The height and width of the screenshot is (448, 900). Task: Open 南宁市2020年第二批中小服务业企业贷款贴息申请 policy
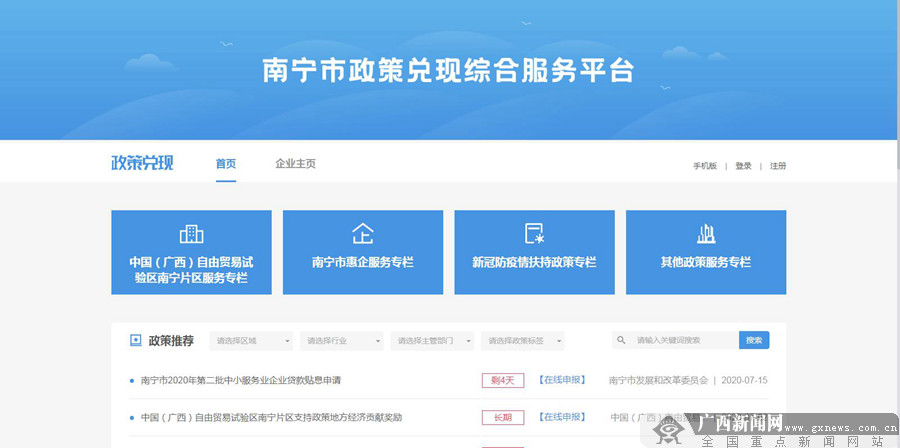point(240,380)
